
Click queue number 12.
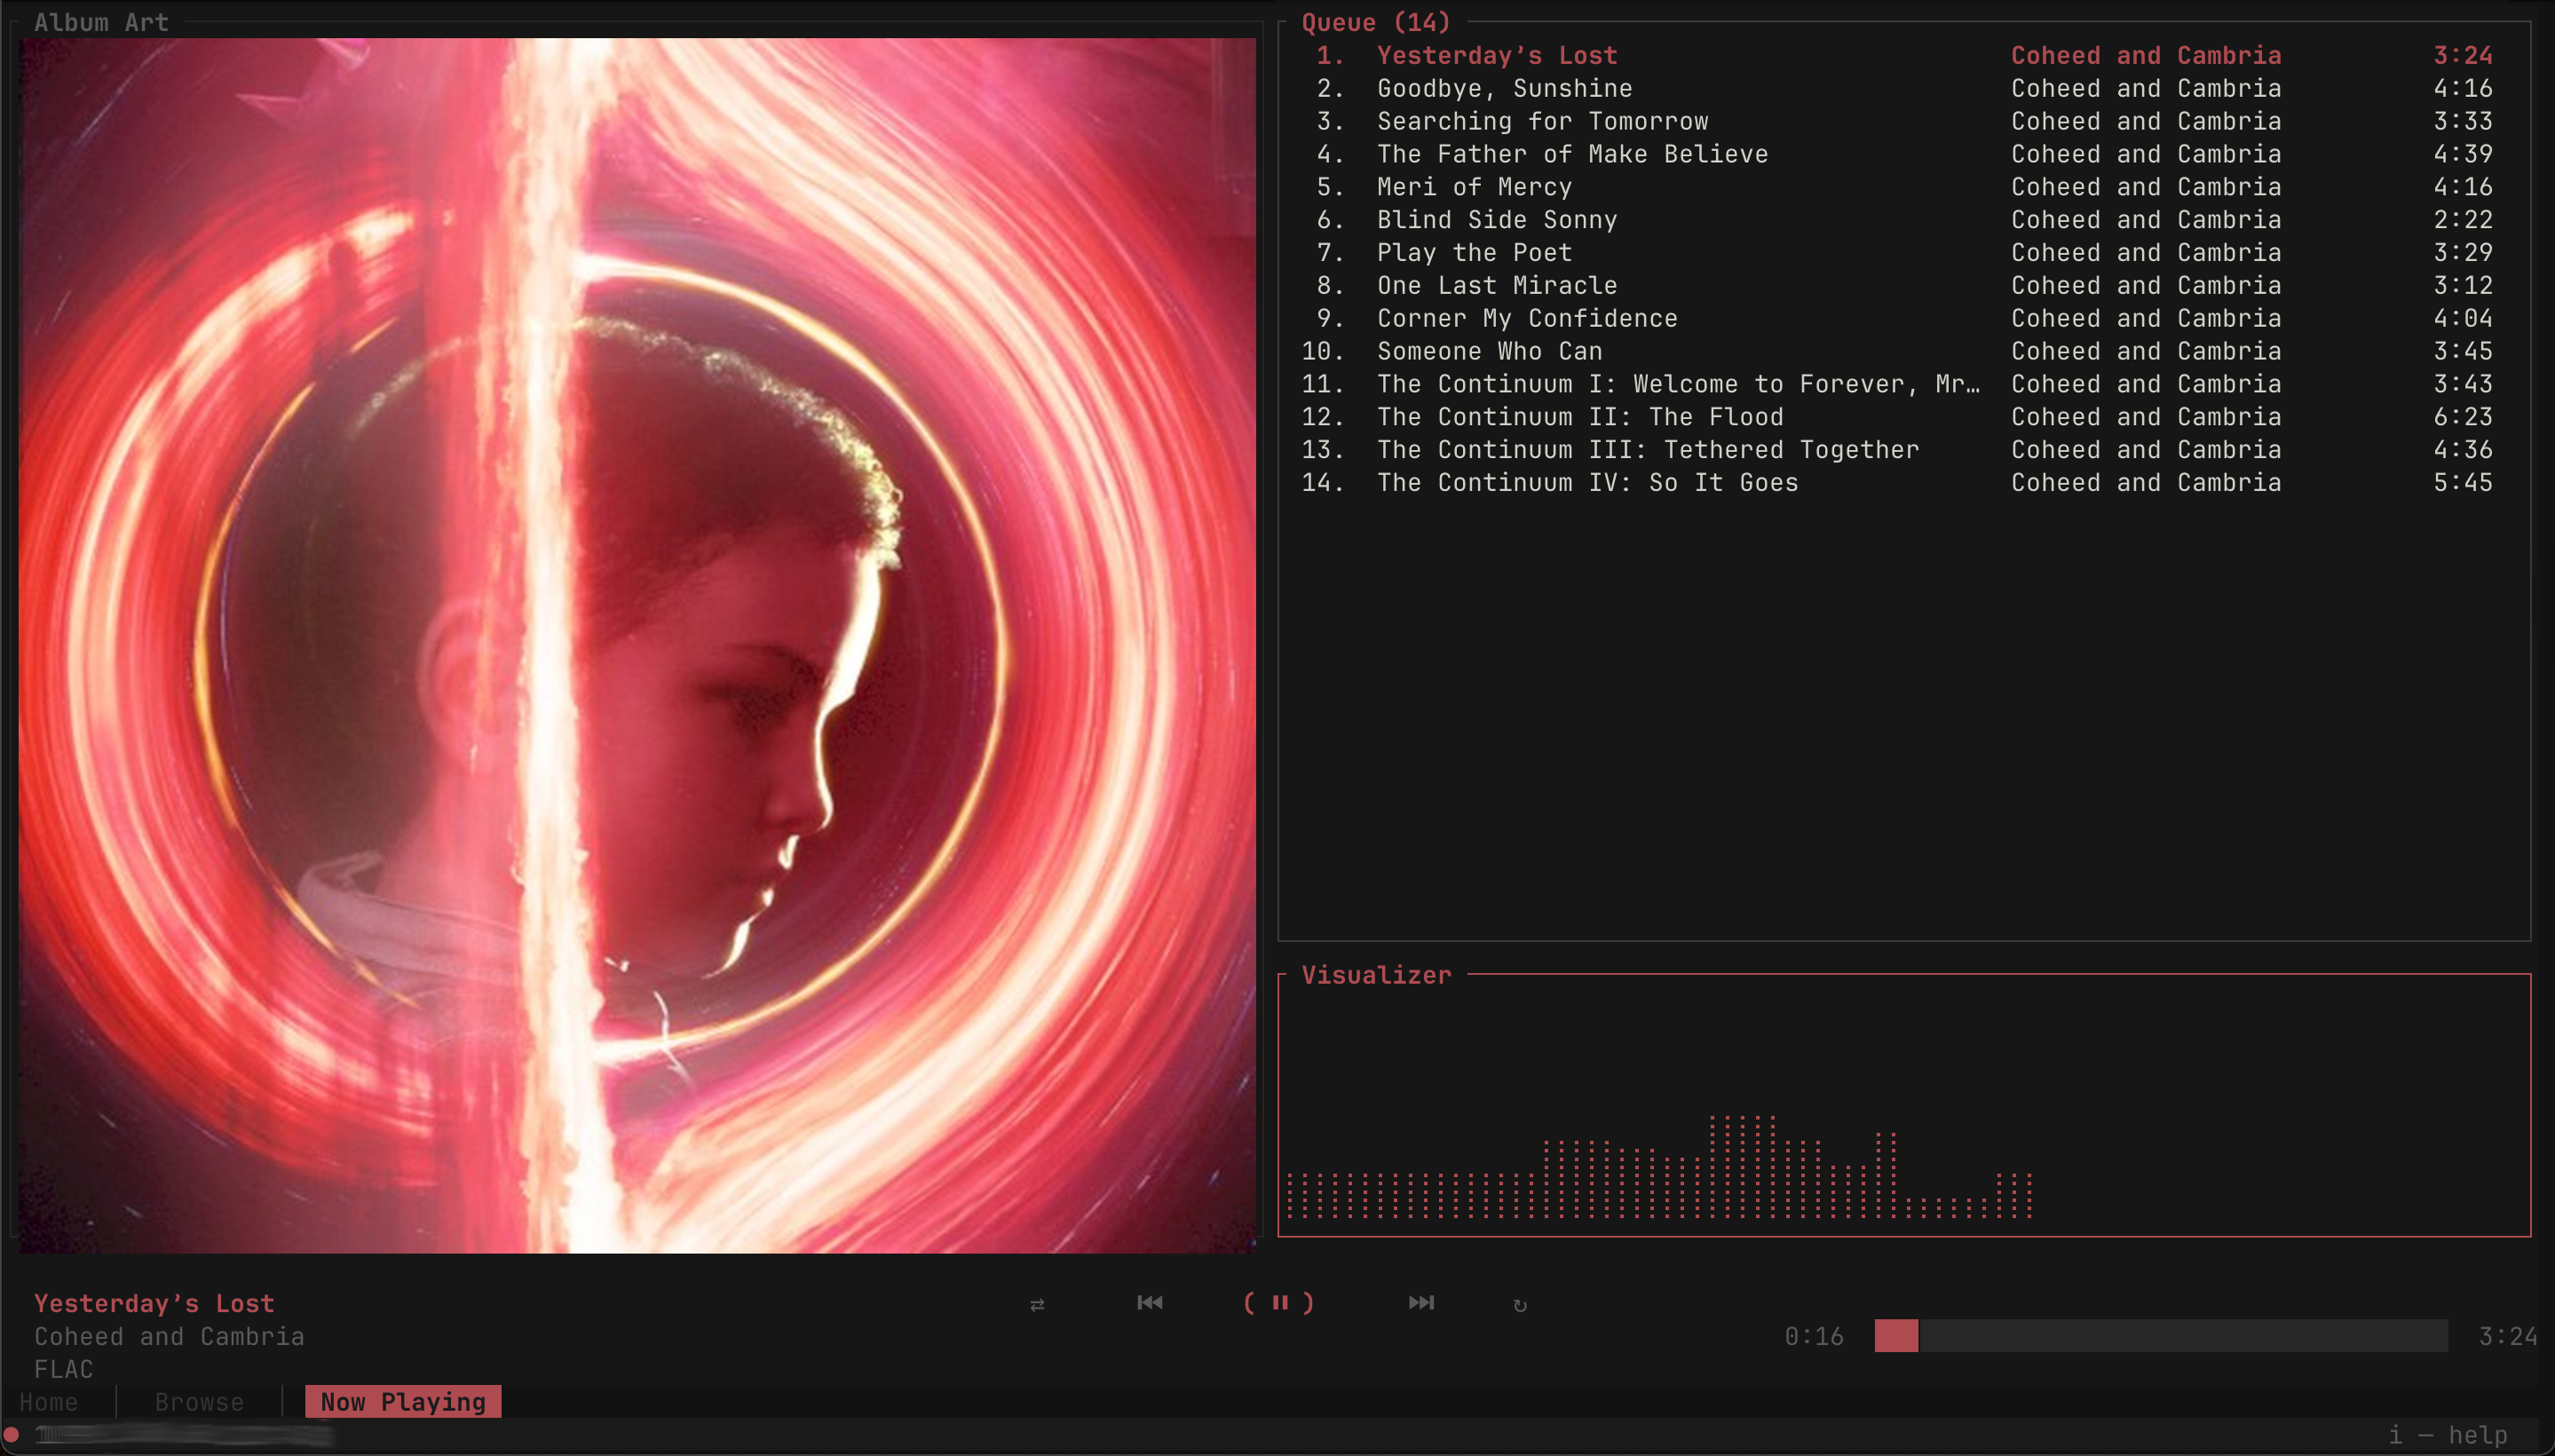click(x=1323, y=417)
